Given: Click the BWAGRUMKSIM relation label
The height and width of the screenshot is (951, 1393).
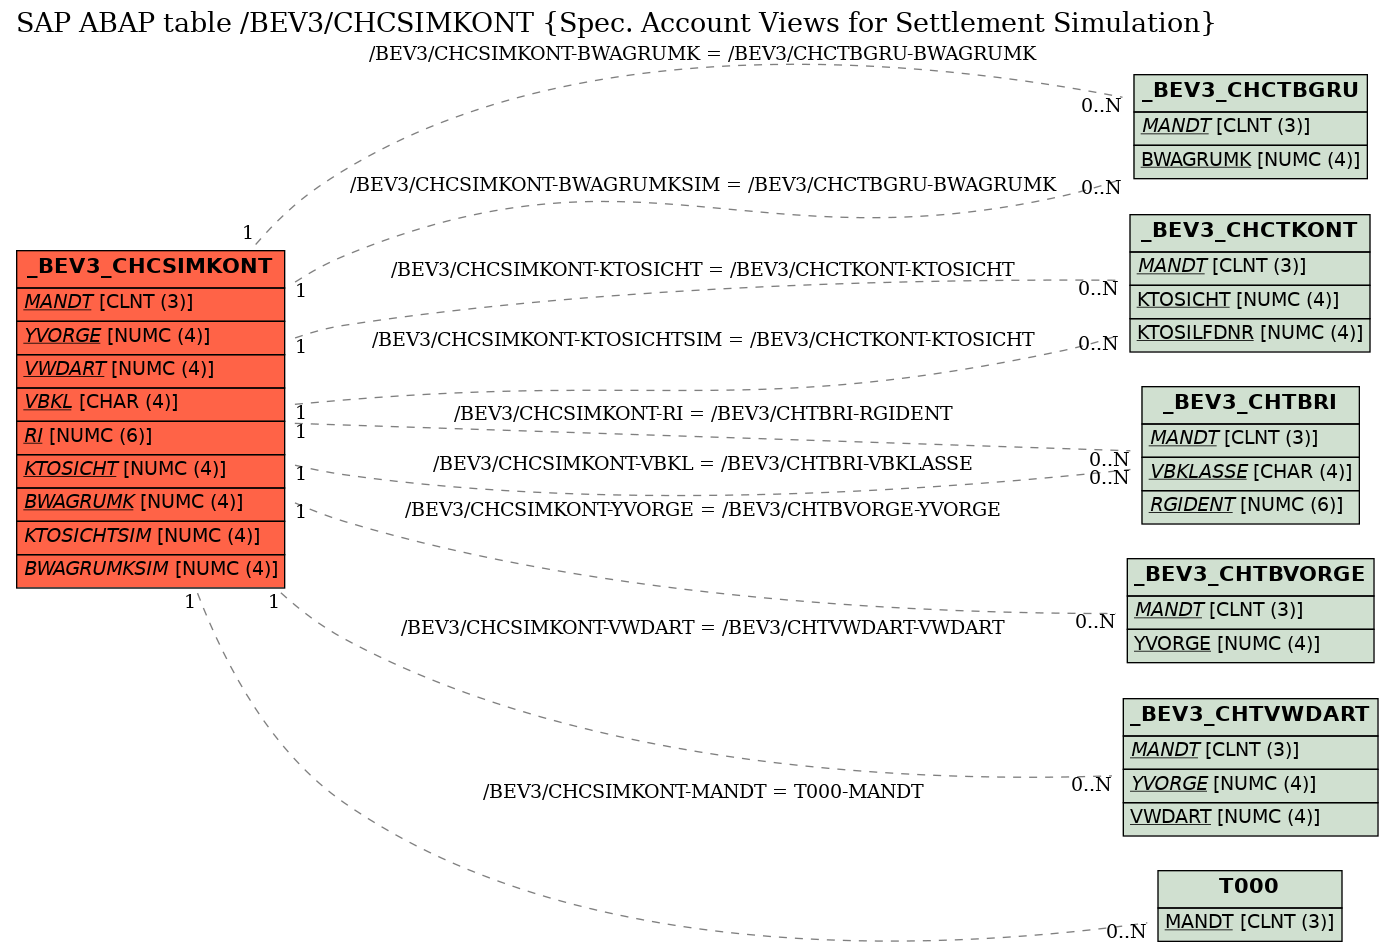Looking at the screenshot, I should [x=703, y=185].
